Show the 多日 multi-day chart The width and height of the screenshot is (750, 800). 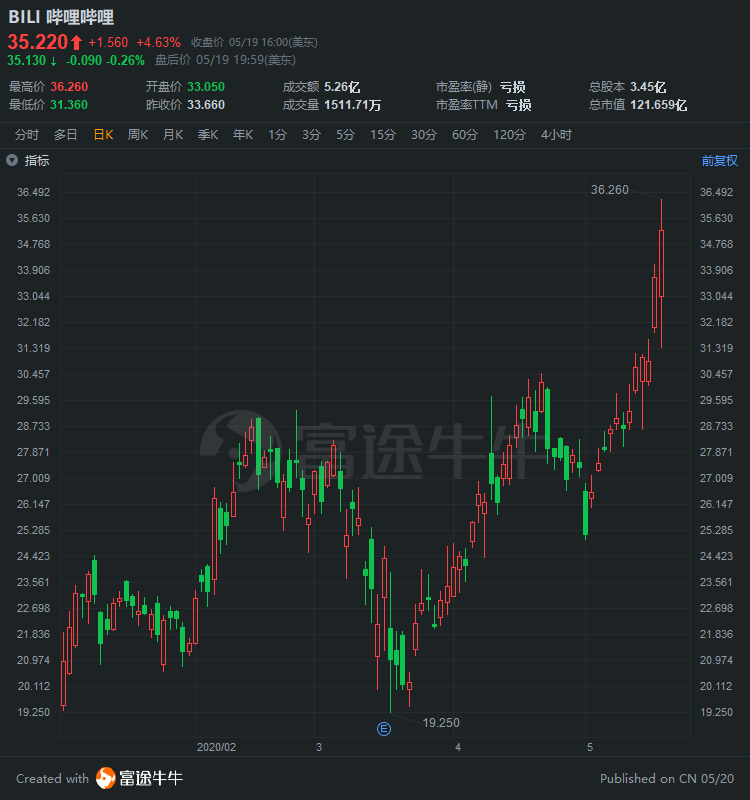65,135
